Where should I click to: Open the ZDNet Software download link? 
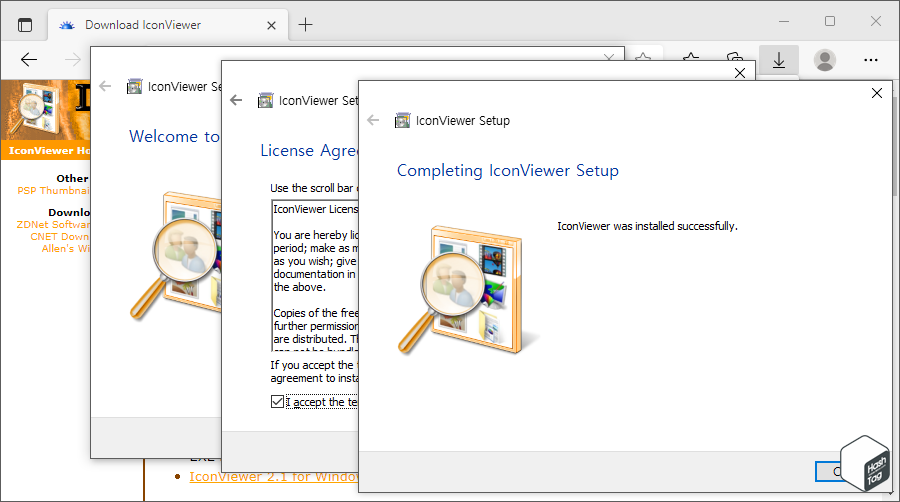pyautogui.click(x=53, y=224)
